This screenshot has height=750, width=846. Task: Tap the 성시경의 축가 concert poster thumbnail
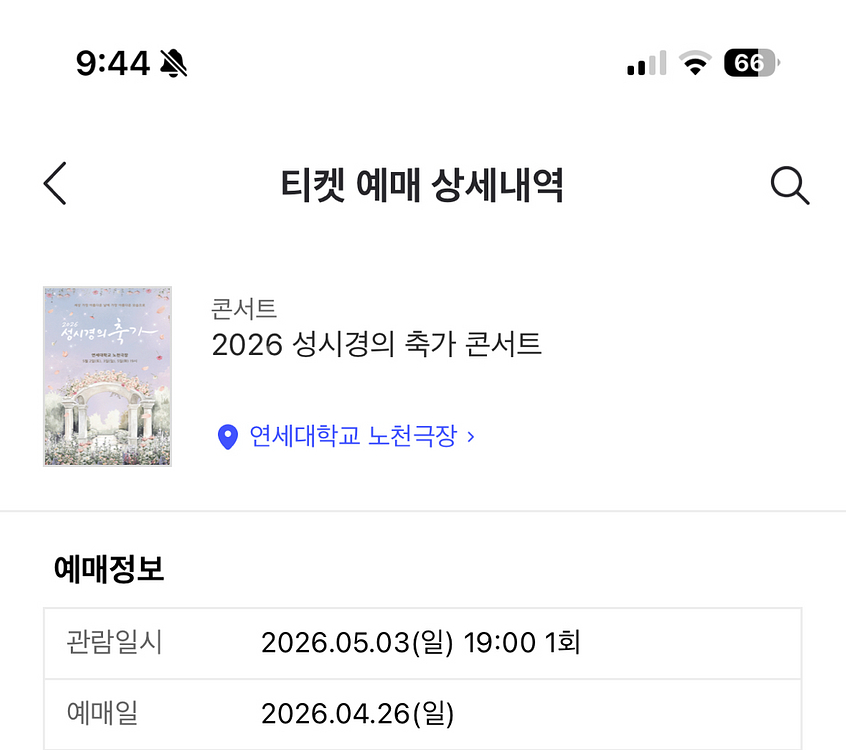click(x=107, y=377)
